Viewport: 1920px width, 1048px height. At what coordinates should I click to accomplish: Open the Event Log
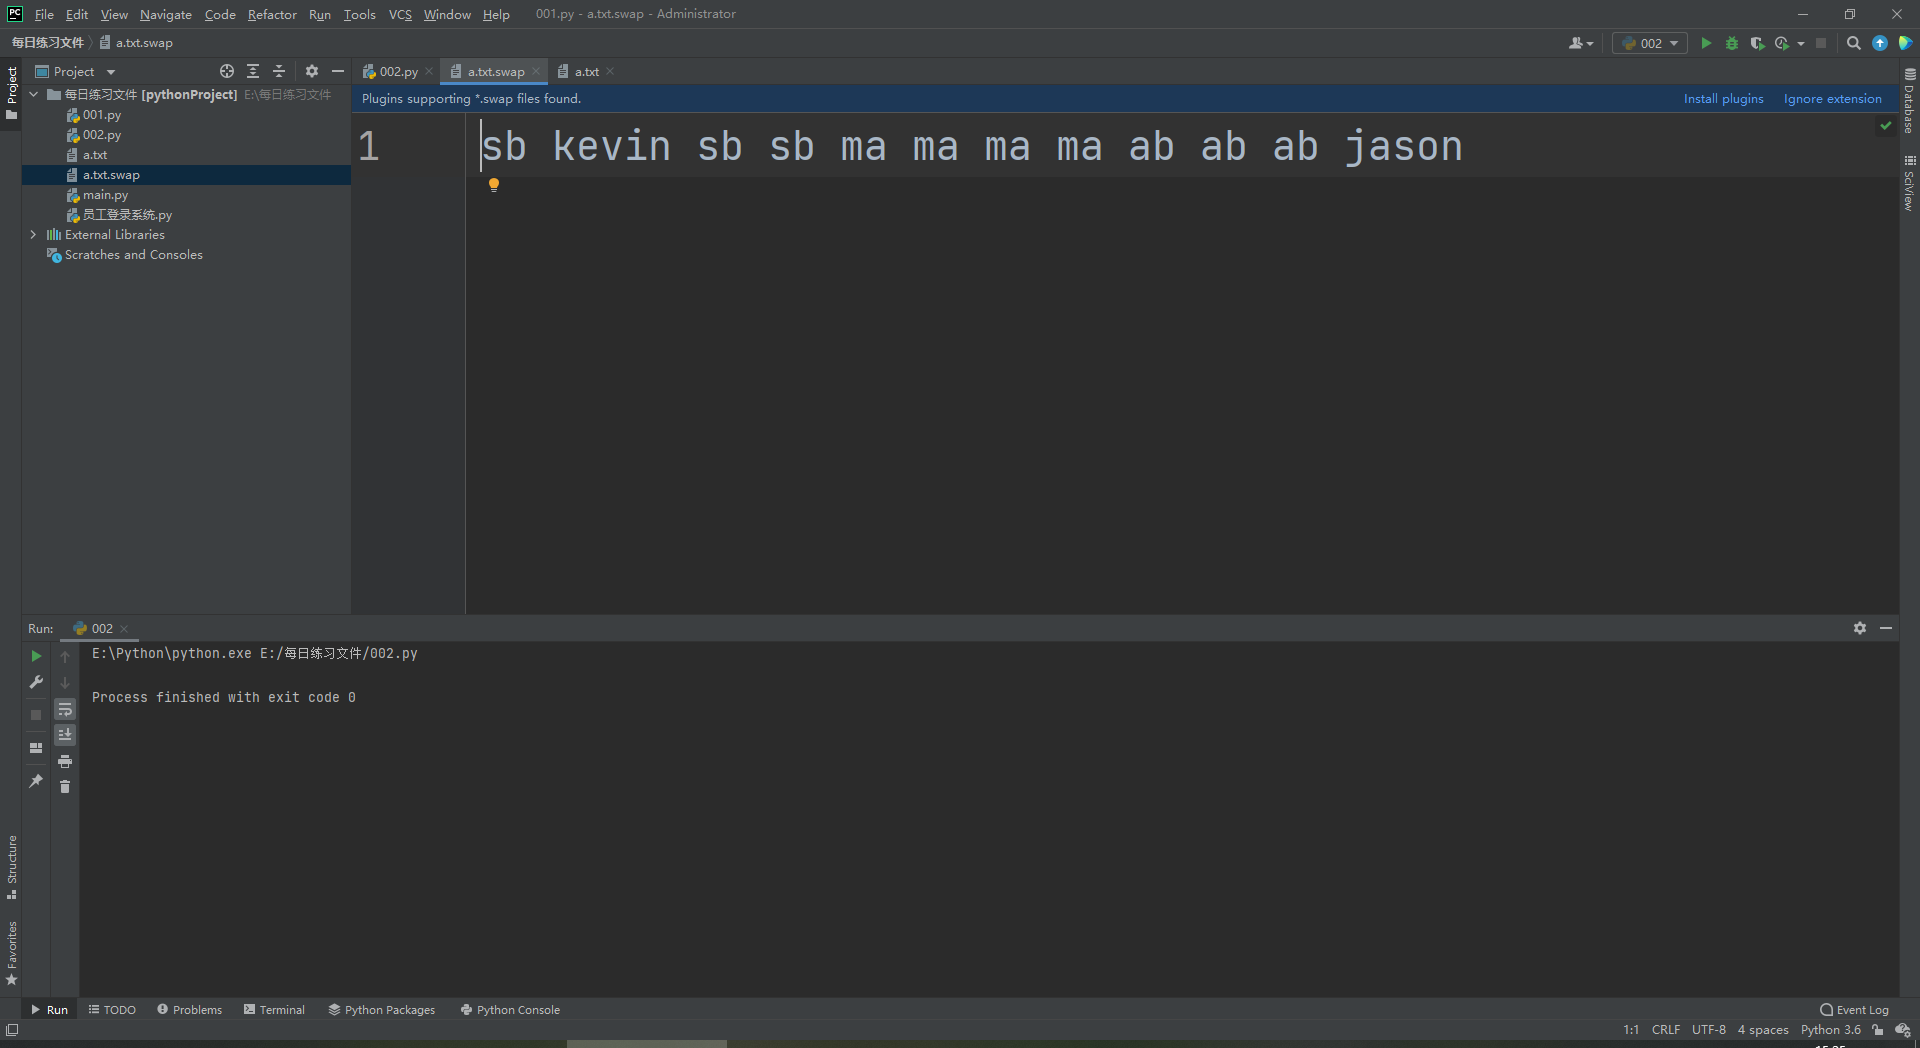click(x=1855, y=1010)
